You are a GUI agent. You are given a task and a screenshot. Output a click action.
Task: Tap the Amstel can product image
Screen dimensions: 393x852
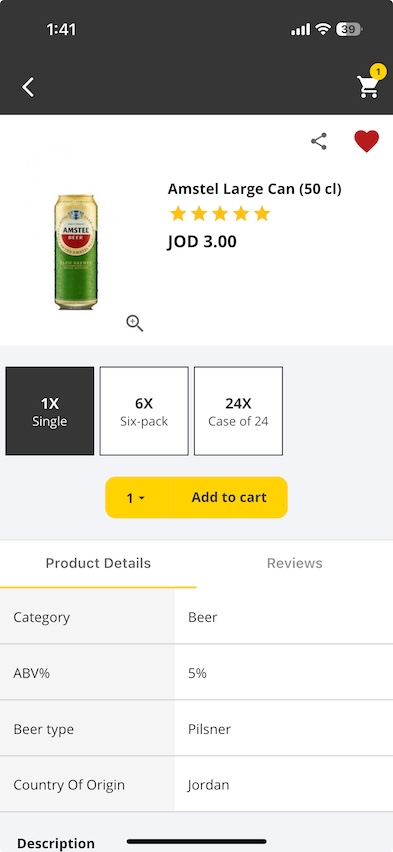(x=76, y=252)
